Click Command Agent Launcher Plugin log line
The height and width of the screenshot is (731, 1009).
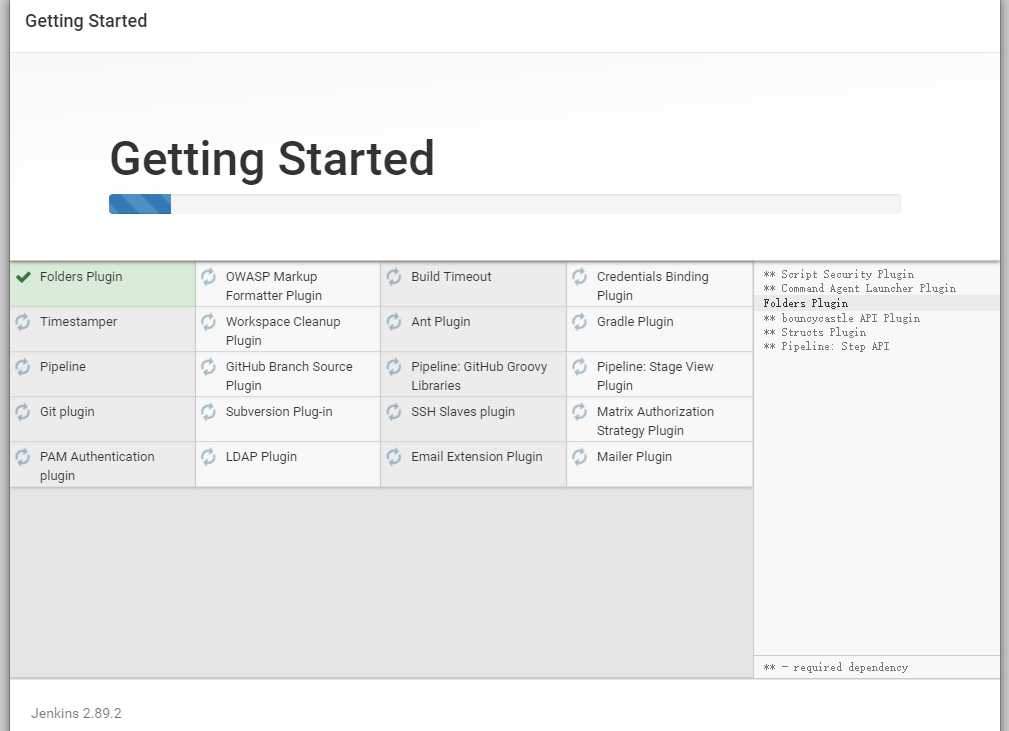[x=860, y=288]
